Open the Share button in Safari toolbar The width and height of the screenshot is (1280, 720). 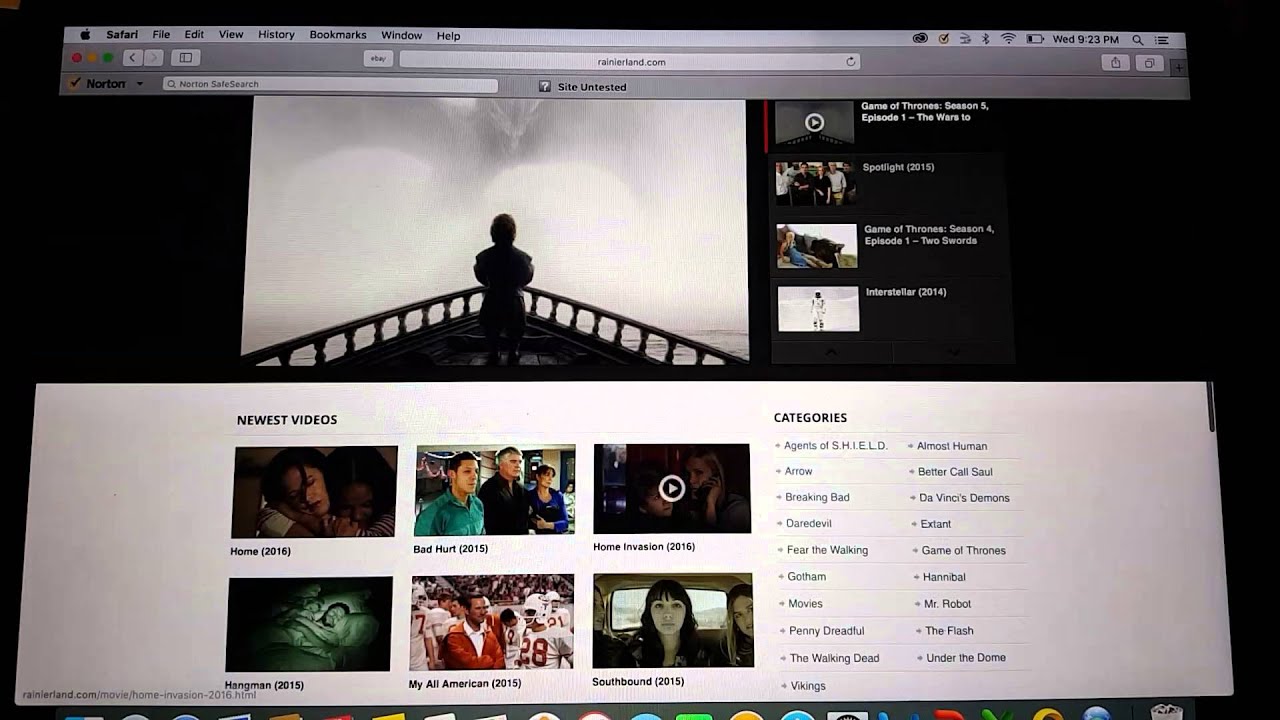tap(1115, 63)
